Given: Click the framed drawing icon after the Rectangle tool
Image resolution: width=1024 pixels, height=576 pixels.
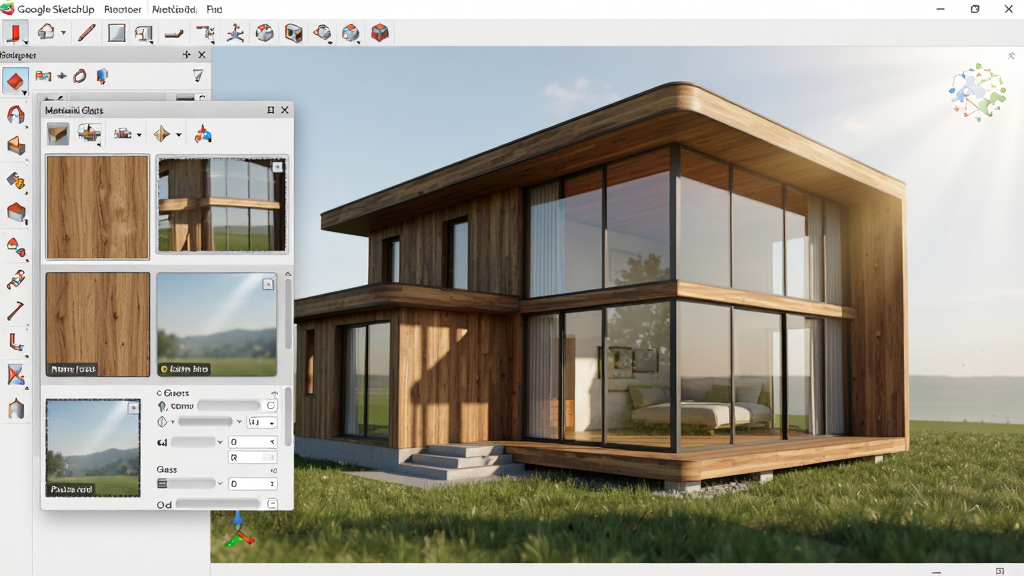Looking at the screenshot, I should click(144, 33).
